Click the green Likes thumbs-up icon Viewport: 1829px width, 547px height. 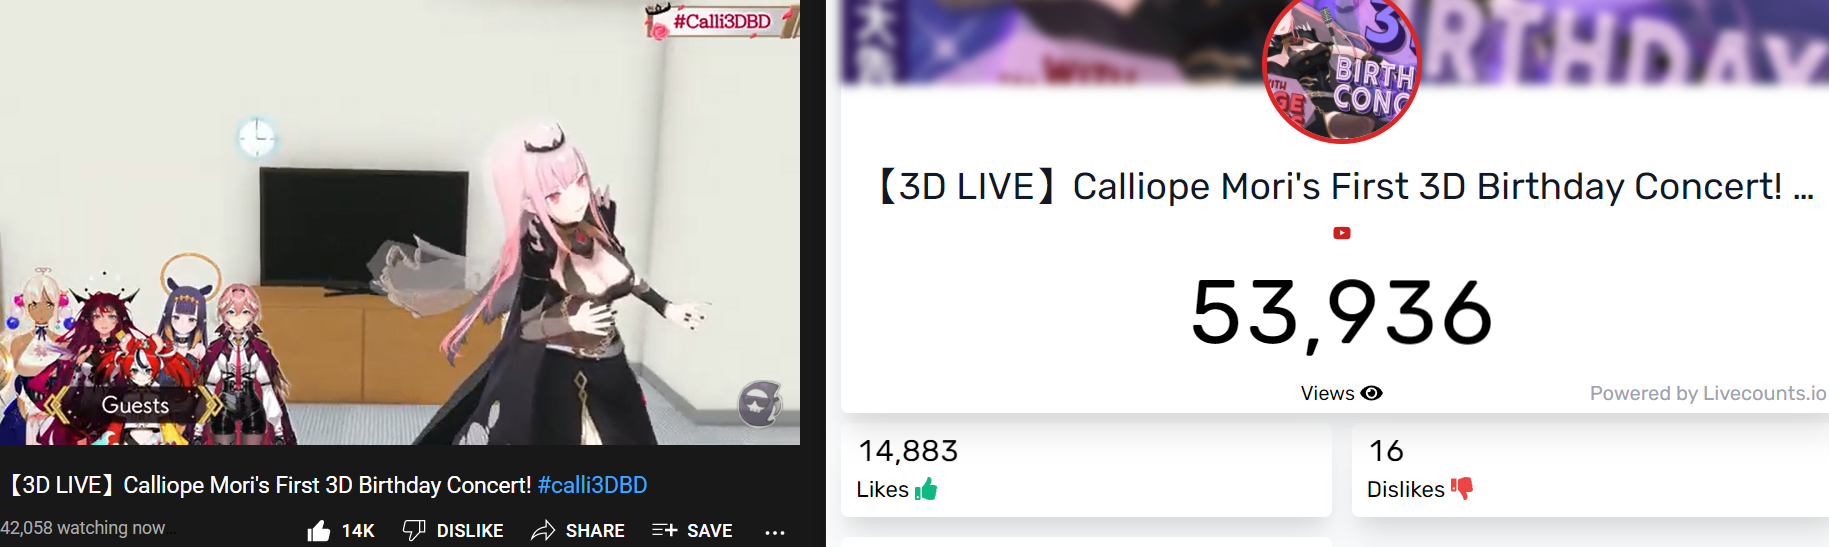coord(926,489)
